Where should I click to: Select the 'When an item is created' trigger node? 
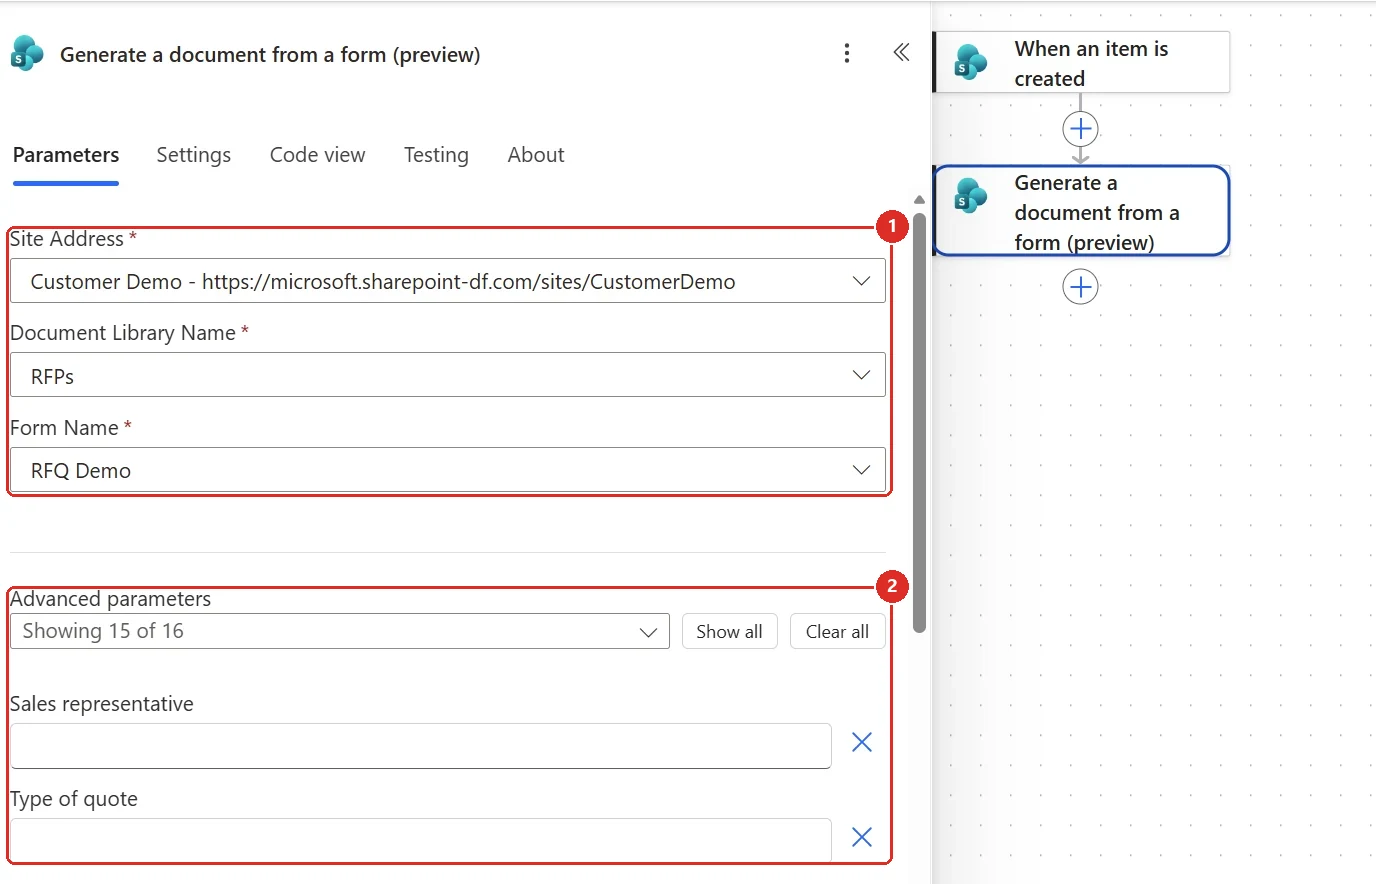click(x=1081, y=62)
